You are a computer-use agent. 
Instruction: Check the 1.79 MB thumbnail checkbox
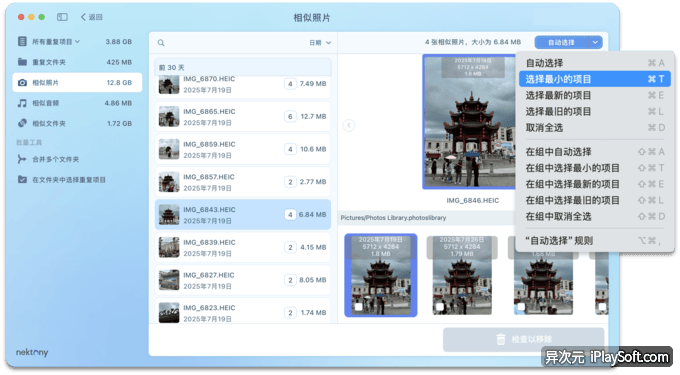pyautogui.click(x=440, y=307)
